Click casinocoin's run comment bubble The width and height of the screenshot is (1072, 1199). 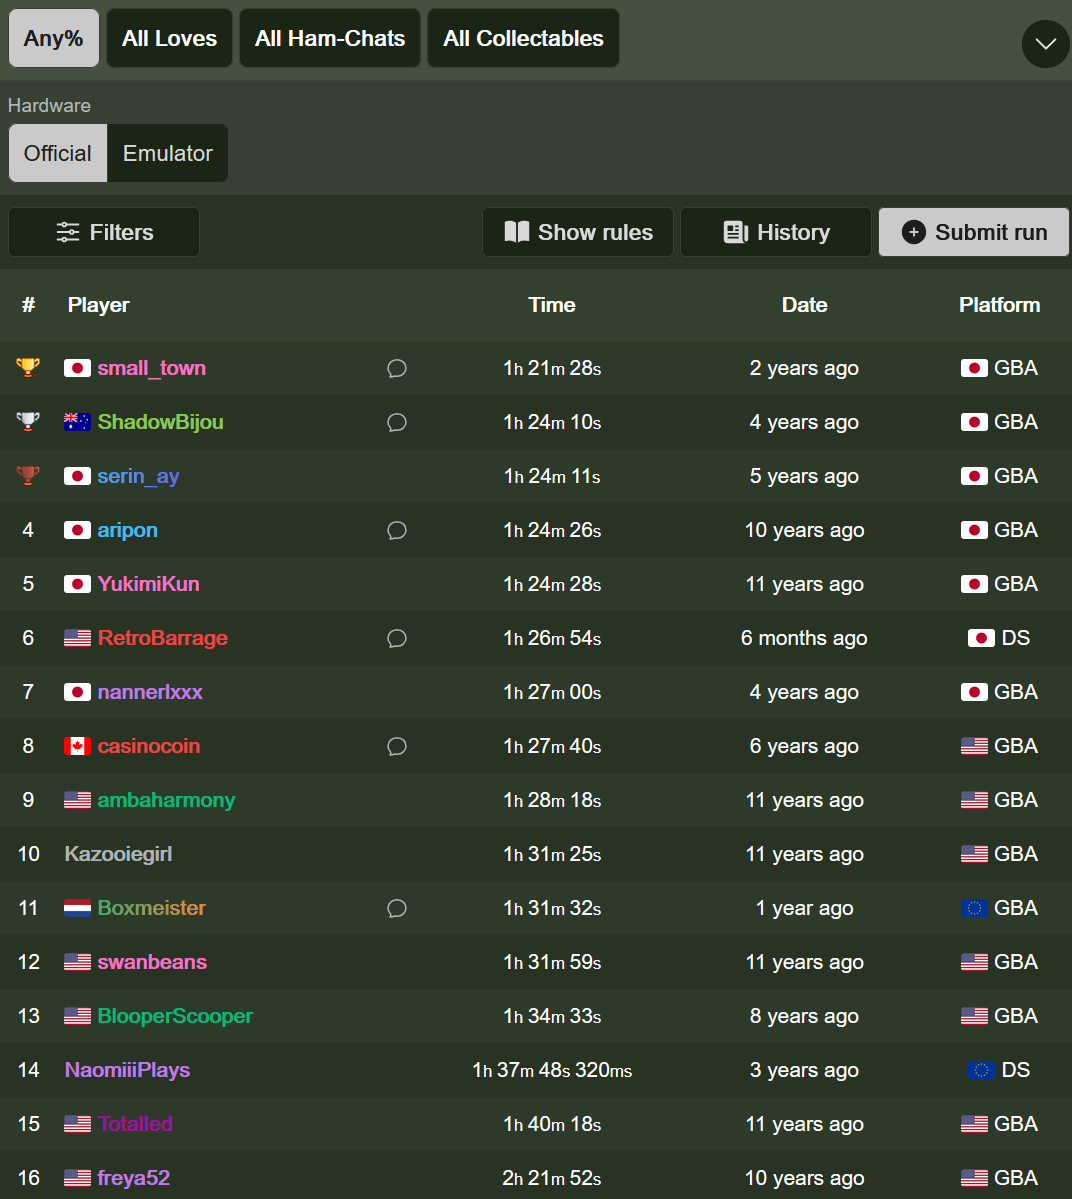point(397,746)
